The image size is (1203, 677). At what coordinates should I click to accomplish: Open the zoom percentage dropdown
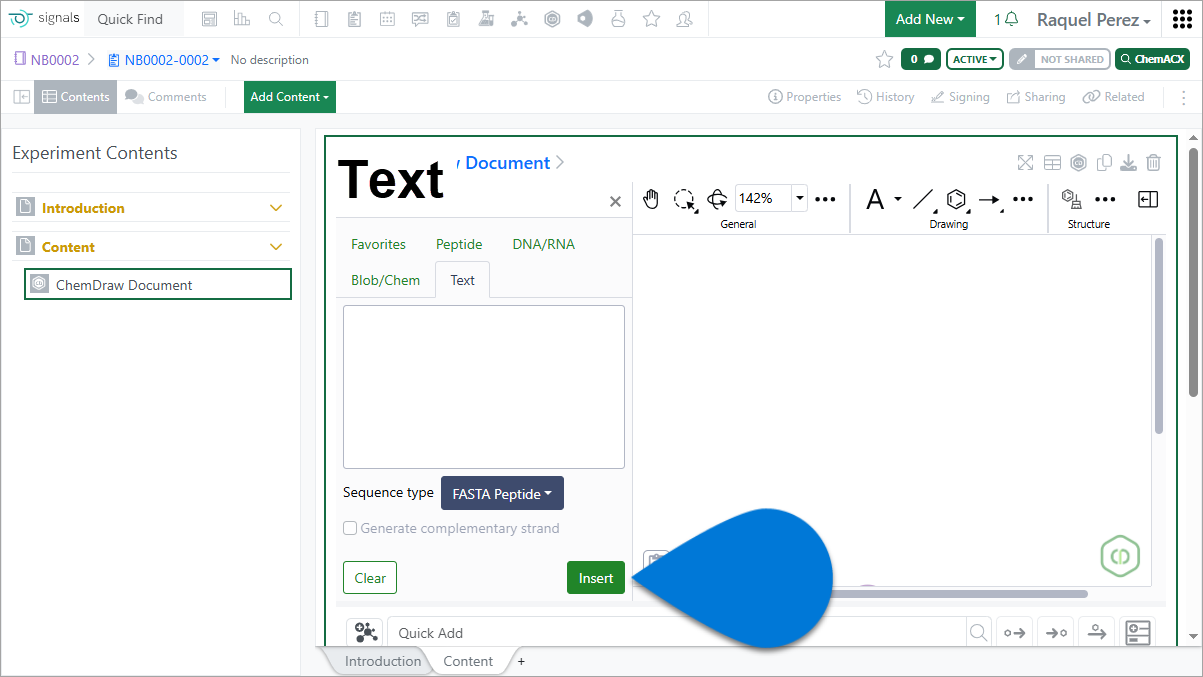pyautogui.click(x=800, y=198)
